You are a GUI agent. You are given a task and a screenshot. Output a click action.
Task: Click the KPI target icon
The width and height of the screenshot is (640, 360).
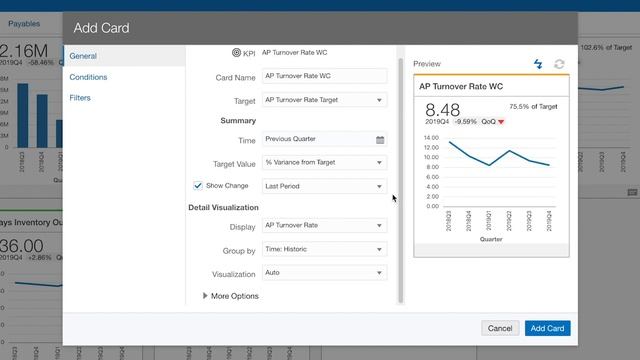pos(236,53)
